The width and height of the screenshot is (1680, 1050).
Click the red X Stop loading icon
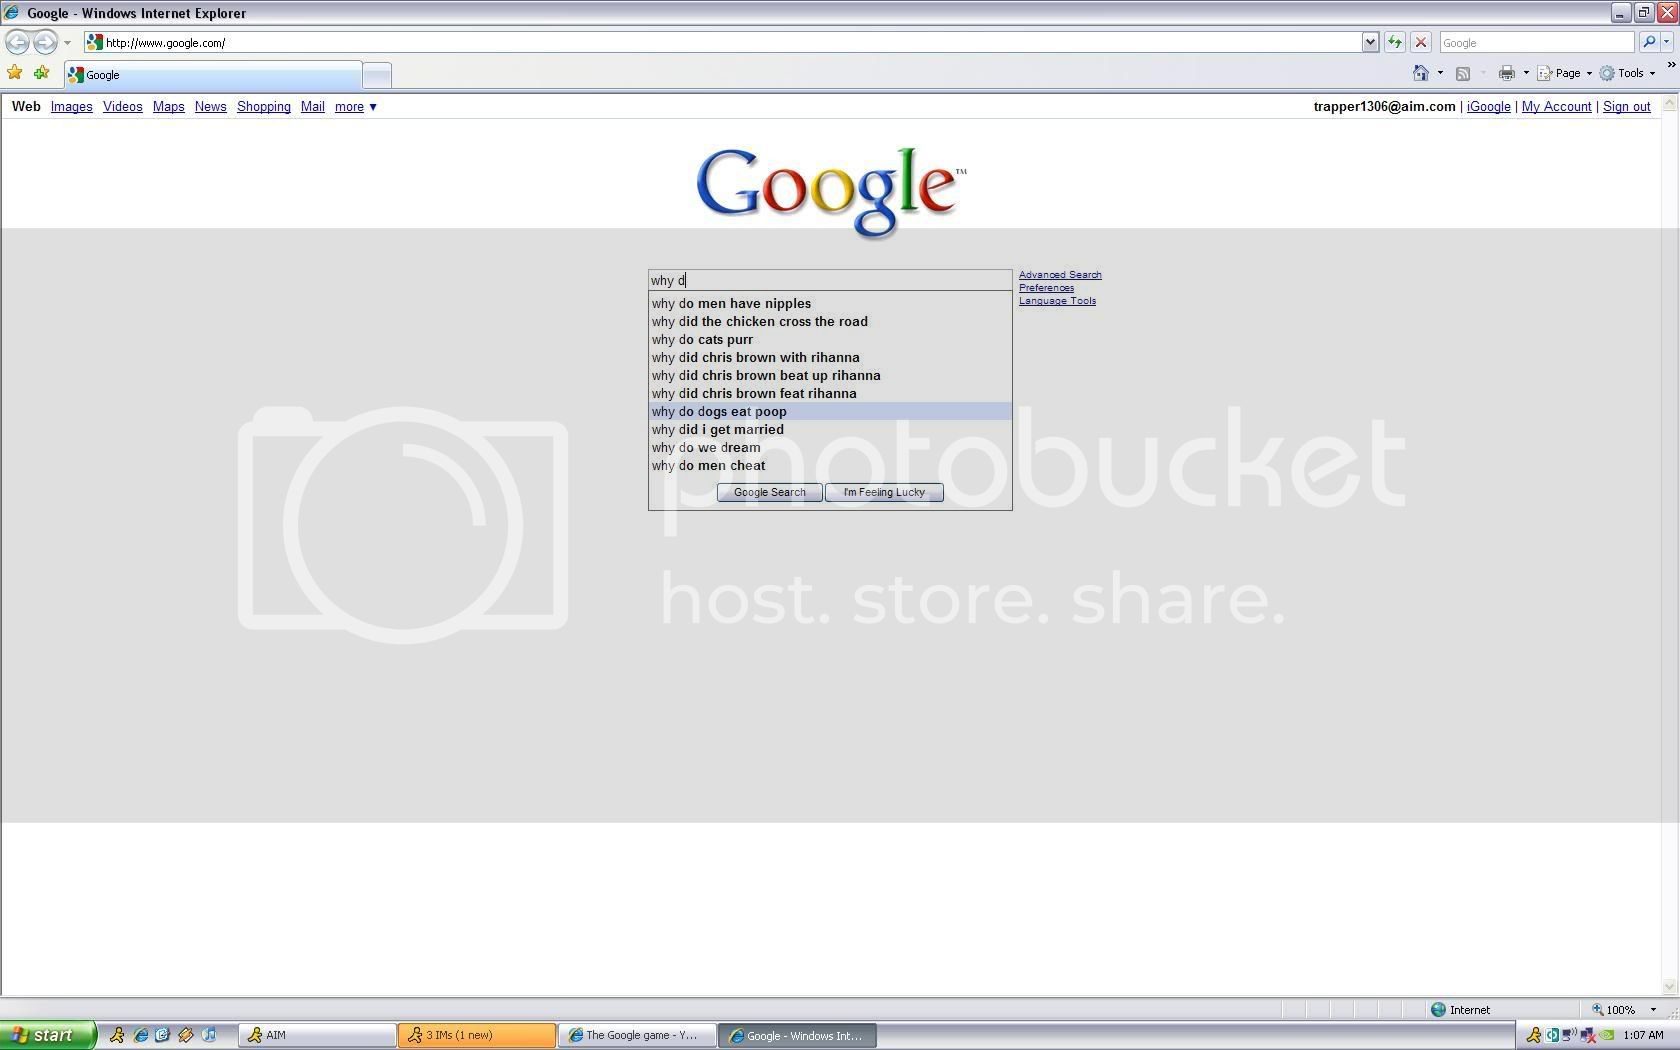(1420, 42)
